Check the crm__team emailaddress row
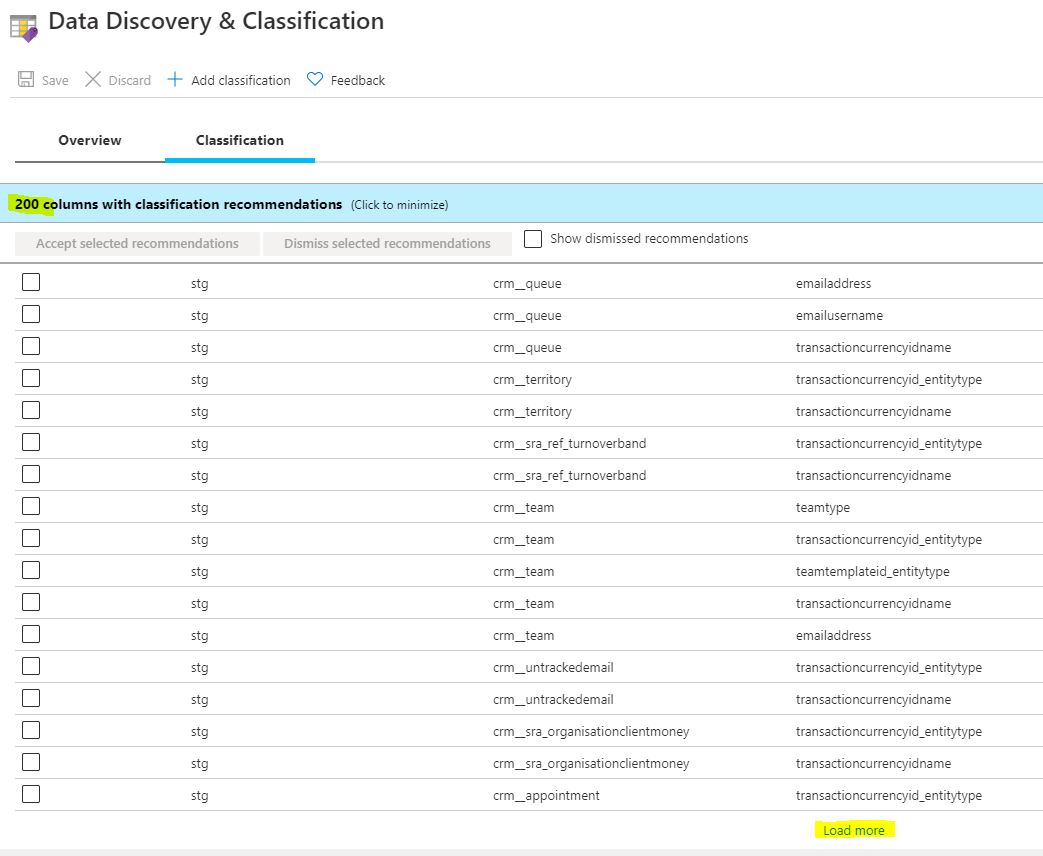This screenshot has width=1043, height=856. click(30, 634)
